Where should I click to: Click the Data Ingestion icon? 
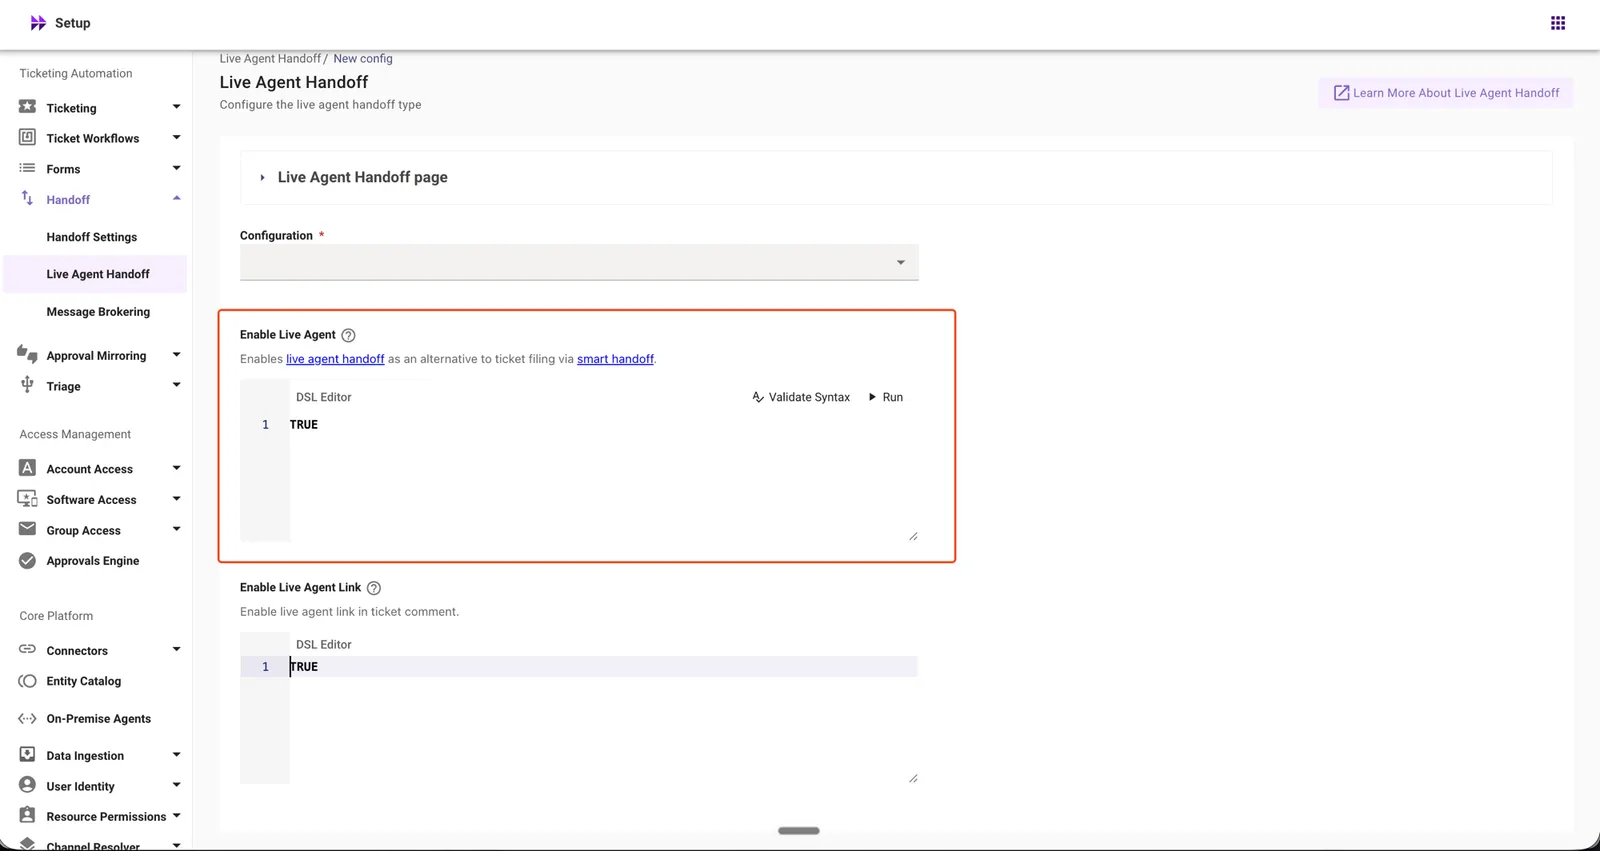[x=27, y=754]
